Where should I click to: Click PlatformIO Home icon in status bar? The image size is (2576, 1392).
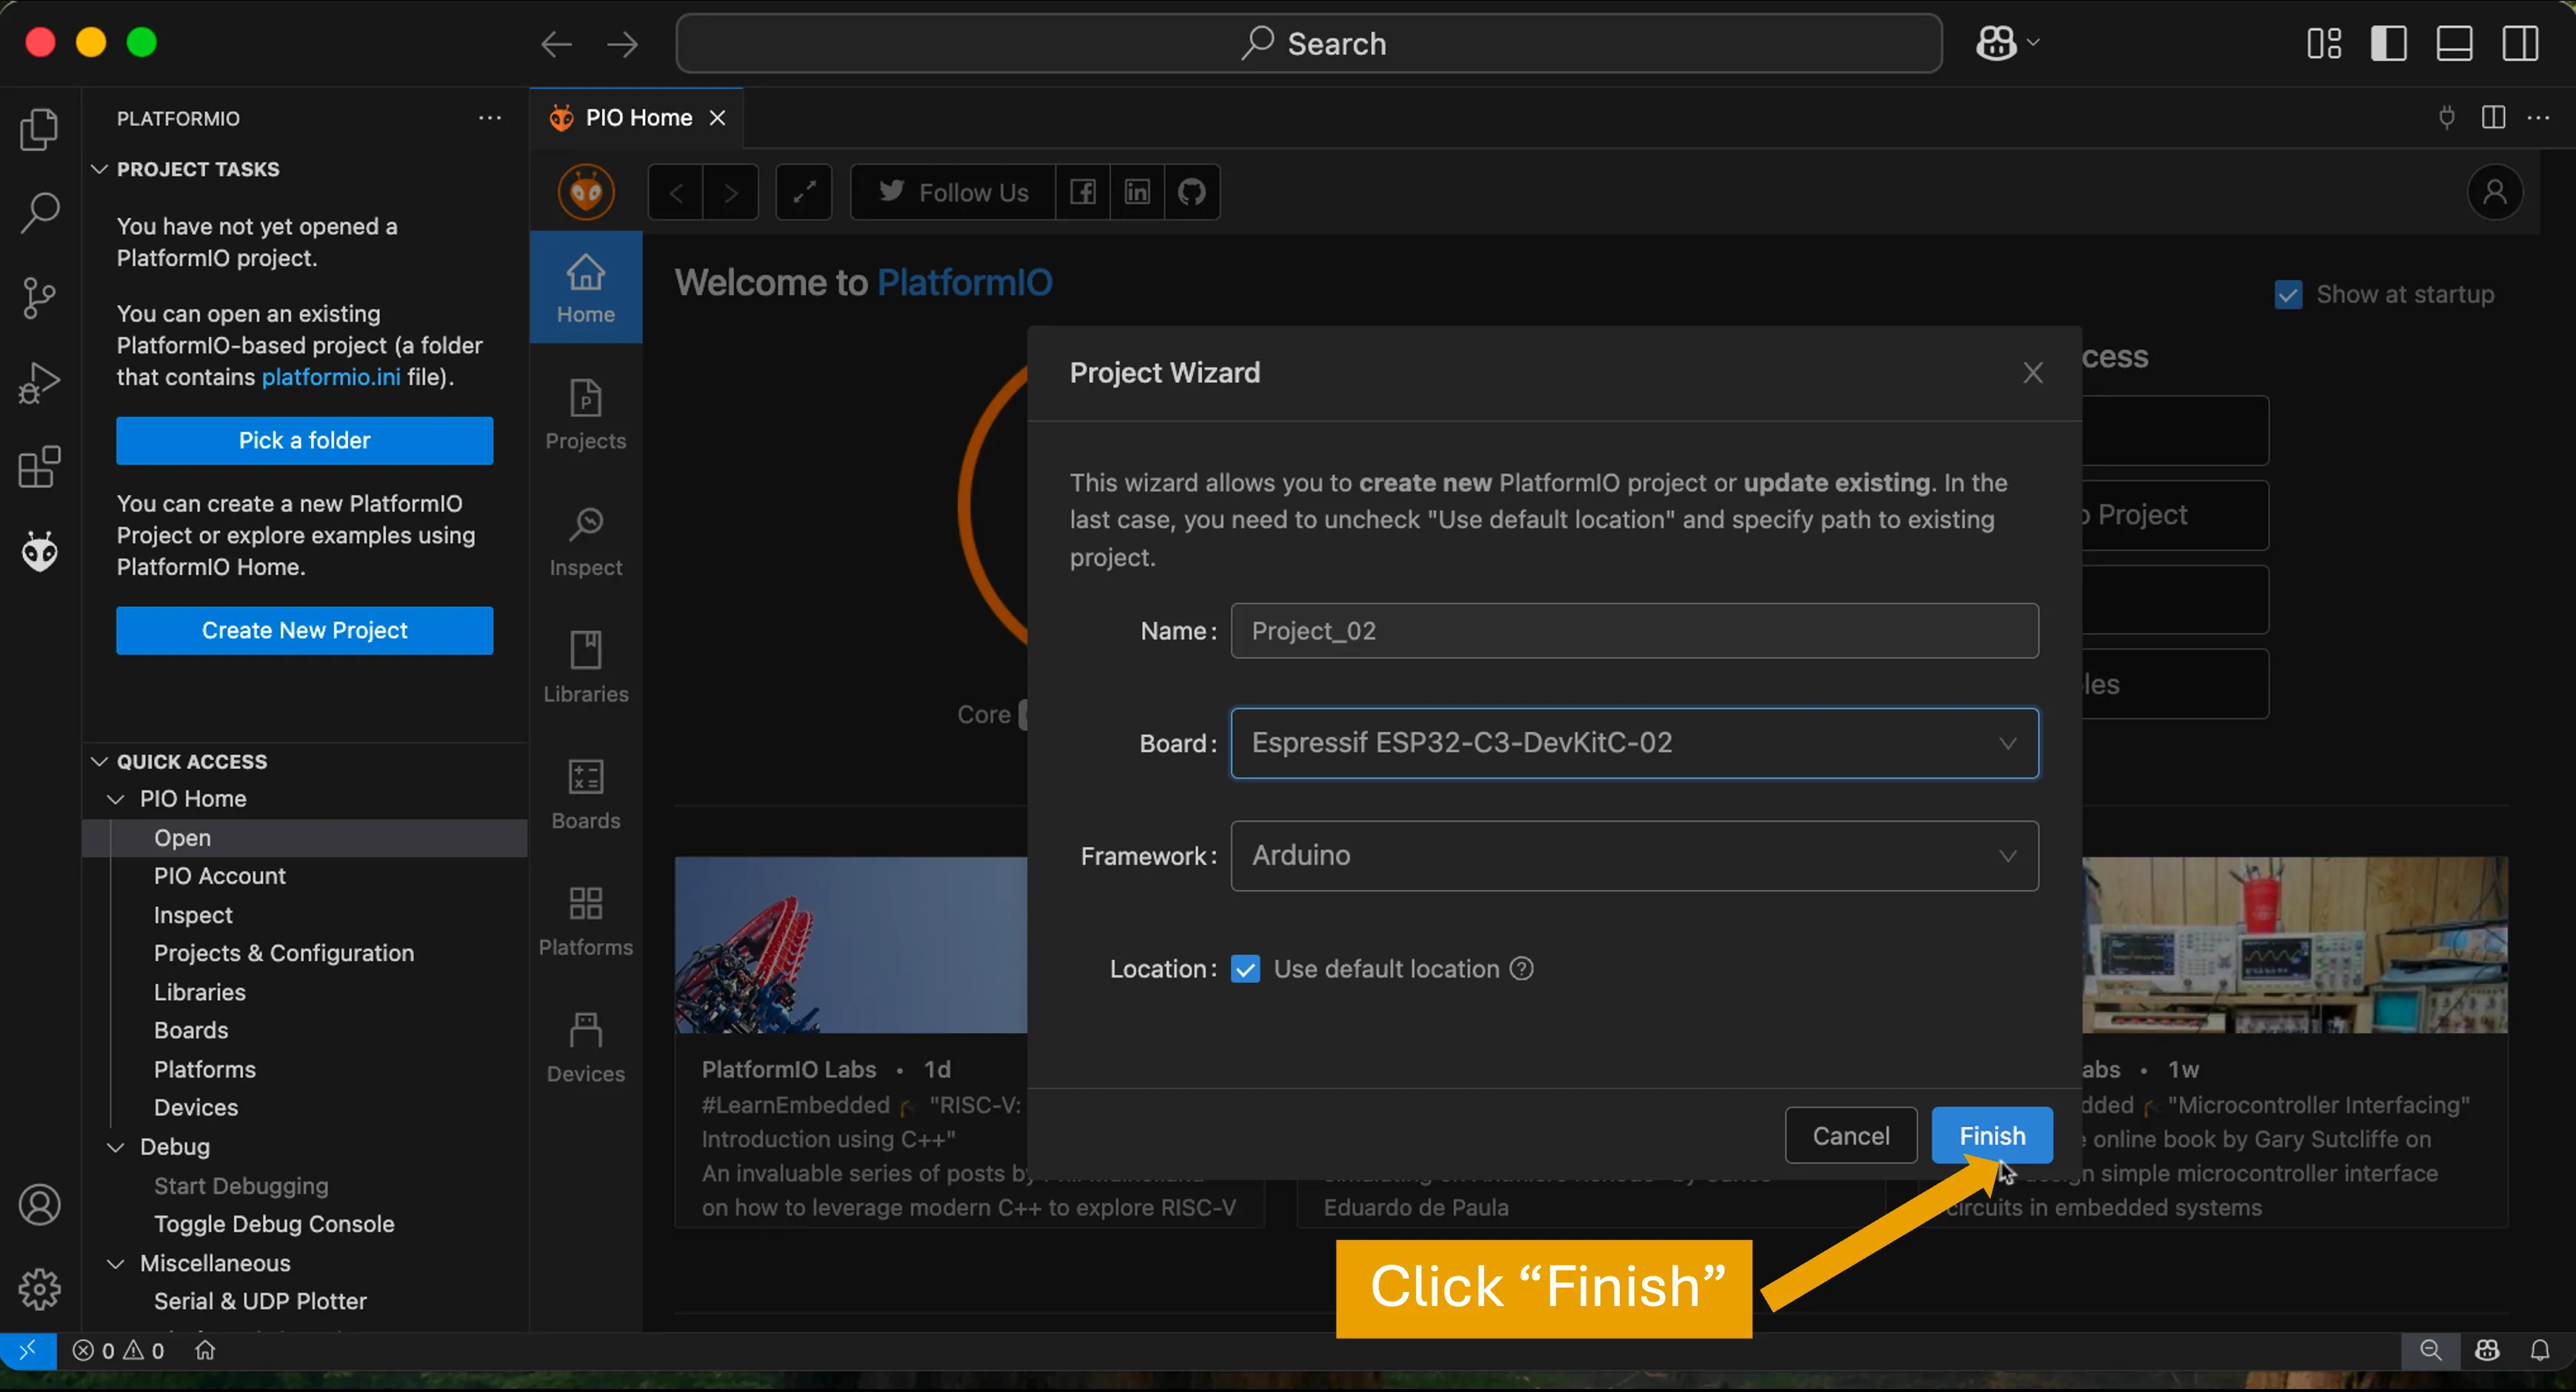pos(206,1350)
